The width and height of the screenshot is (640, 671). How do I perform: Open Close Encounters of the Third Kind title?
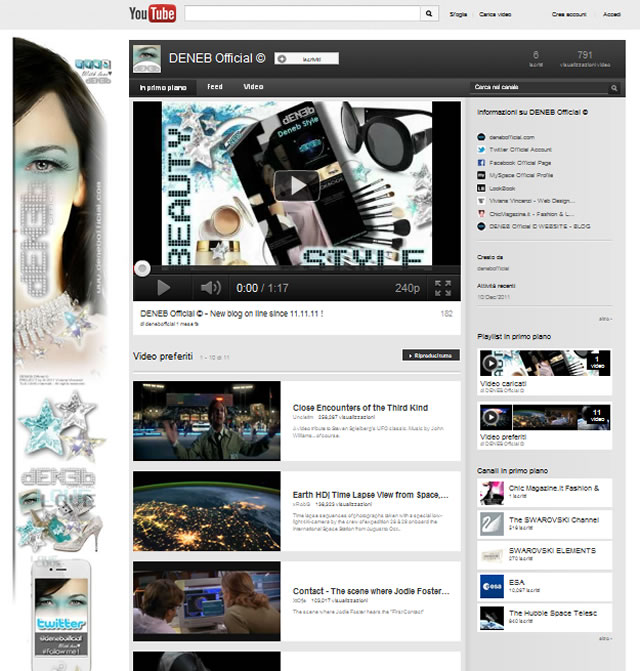click(x=360, y=408)
